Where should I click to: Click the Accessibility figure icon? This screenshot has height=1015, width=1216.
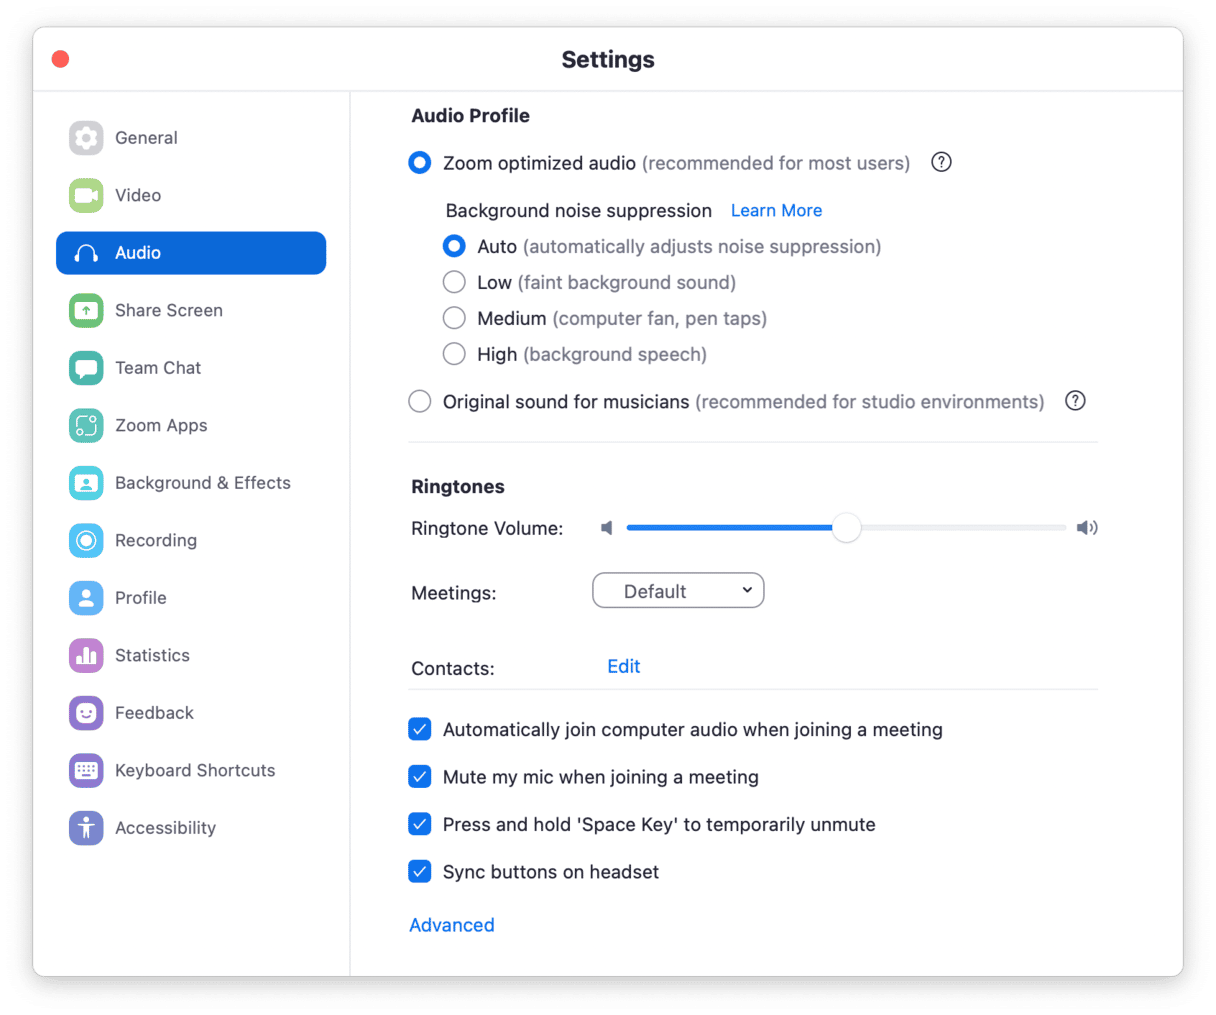86,828
